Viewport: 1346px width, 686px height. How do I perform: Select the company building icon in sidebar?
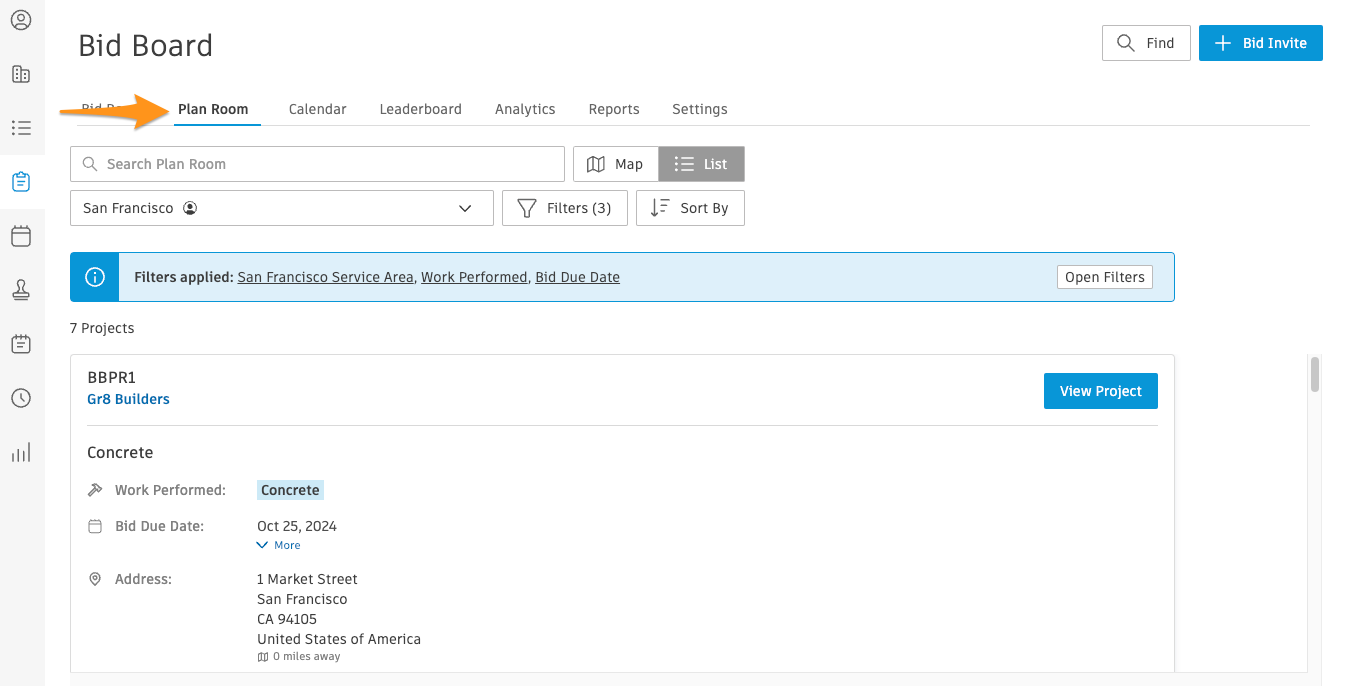21,73
